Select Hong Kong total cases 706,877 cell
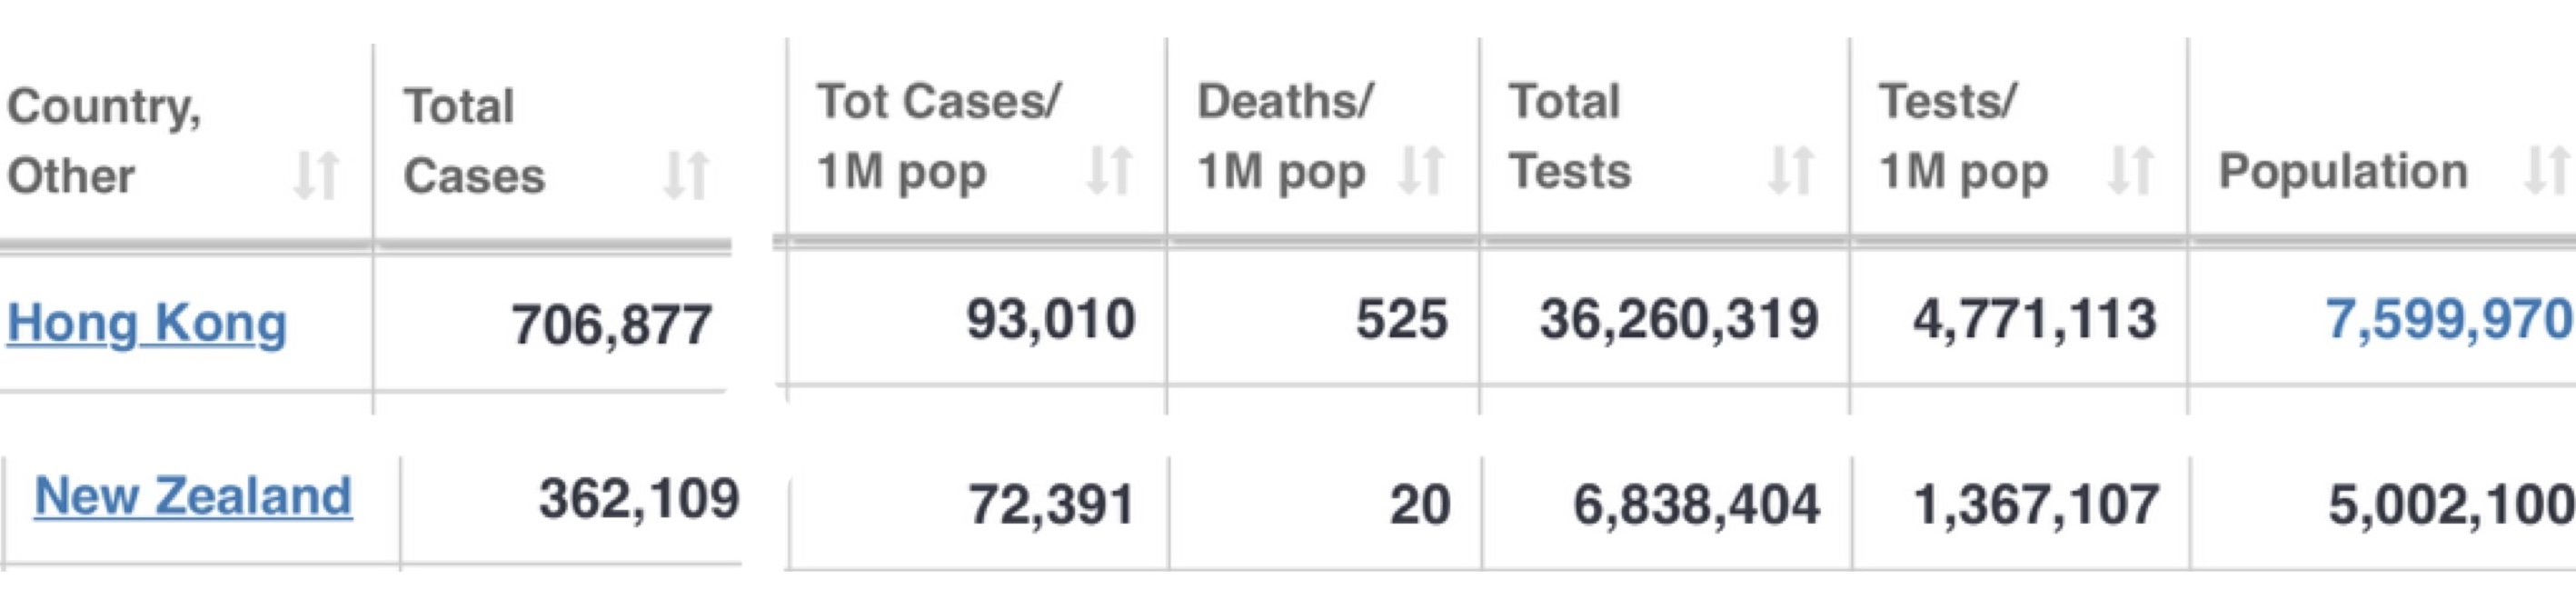Screen dimensions: 2576x600 [612, 324]
